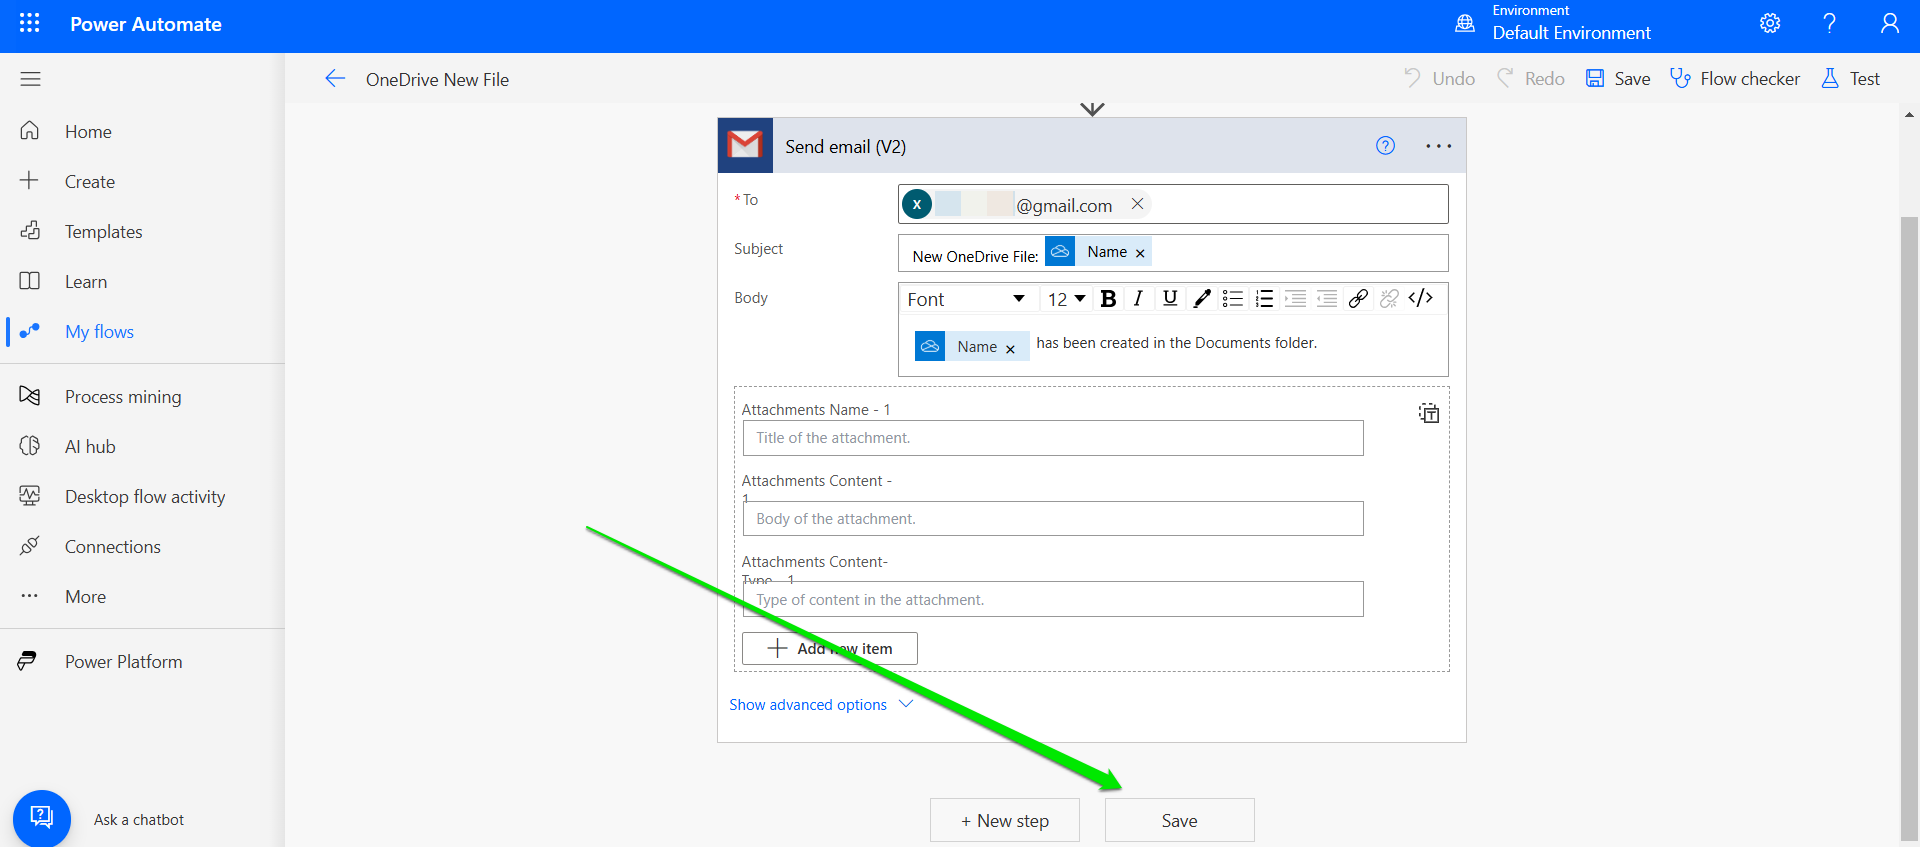Click the Subject input field
1920x847 pixels.
[x=1173, y=253]
